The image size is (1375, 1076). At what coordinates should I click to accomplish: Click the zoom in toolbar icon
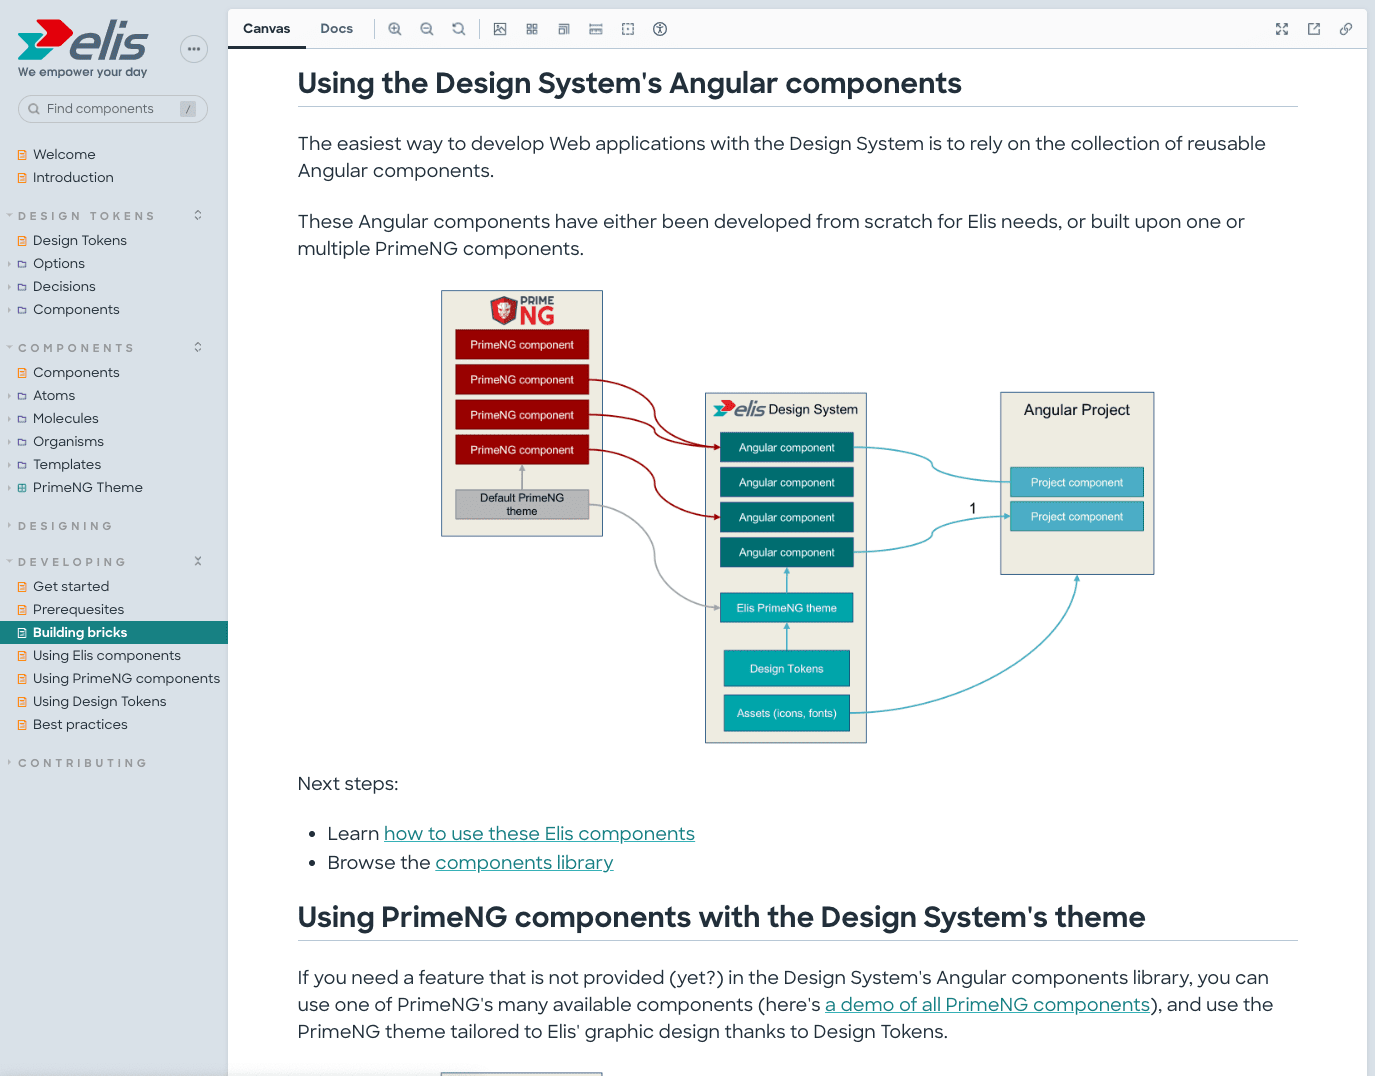(x=395, y=29)
